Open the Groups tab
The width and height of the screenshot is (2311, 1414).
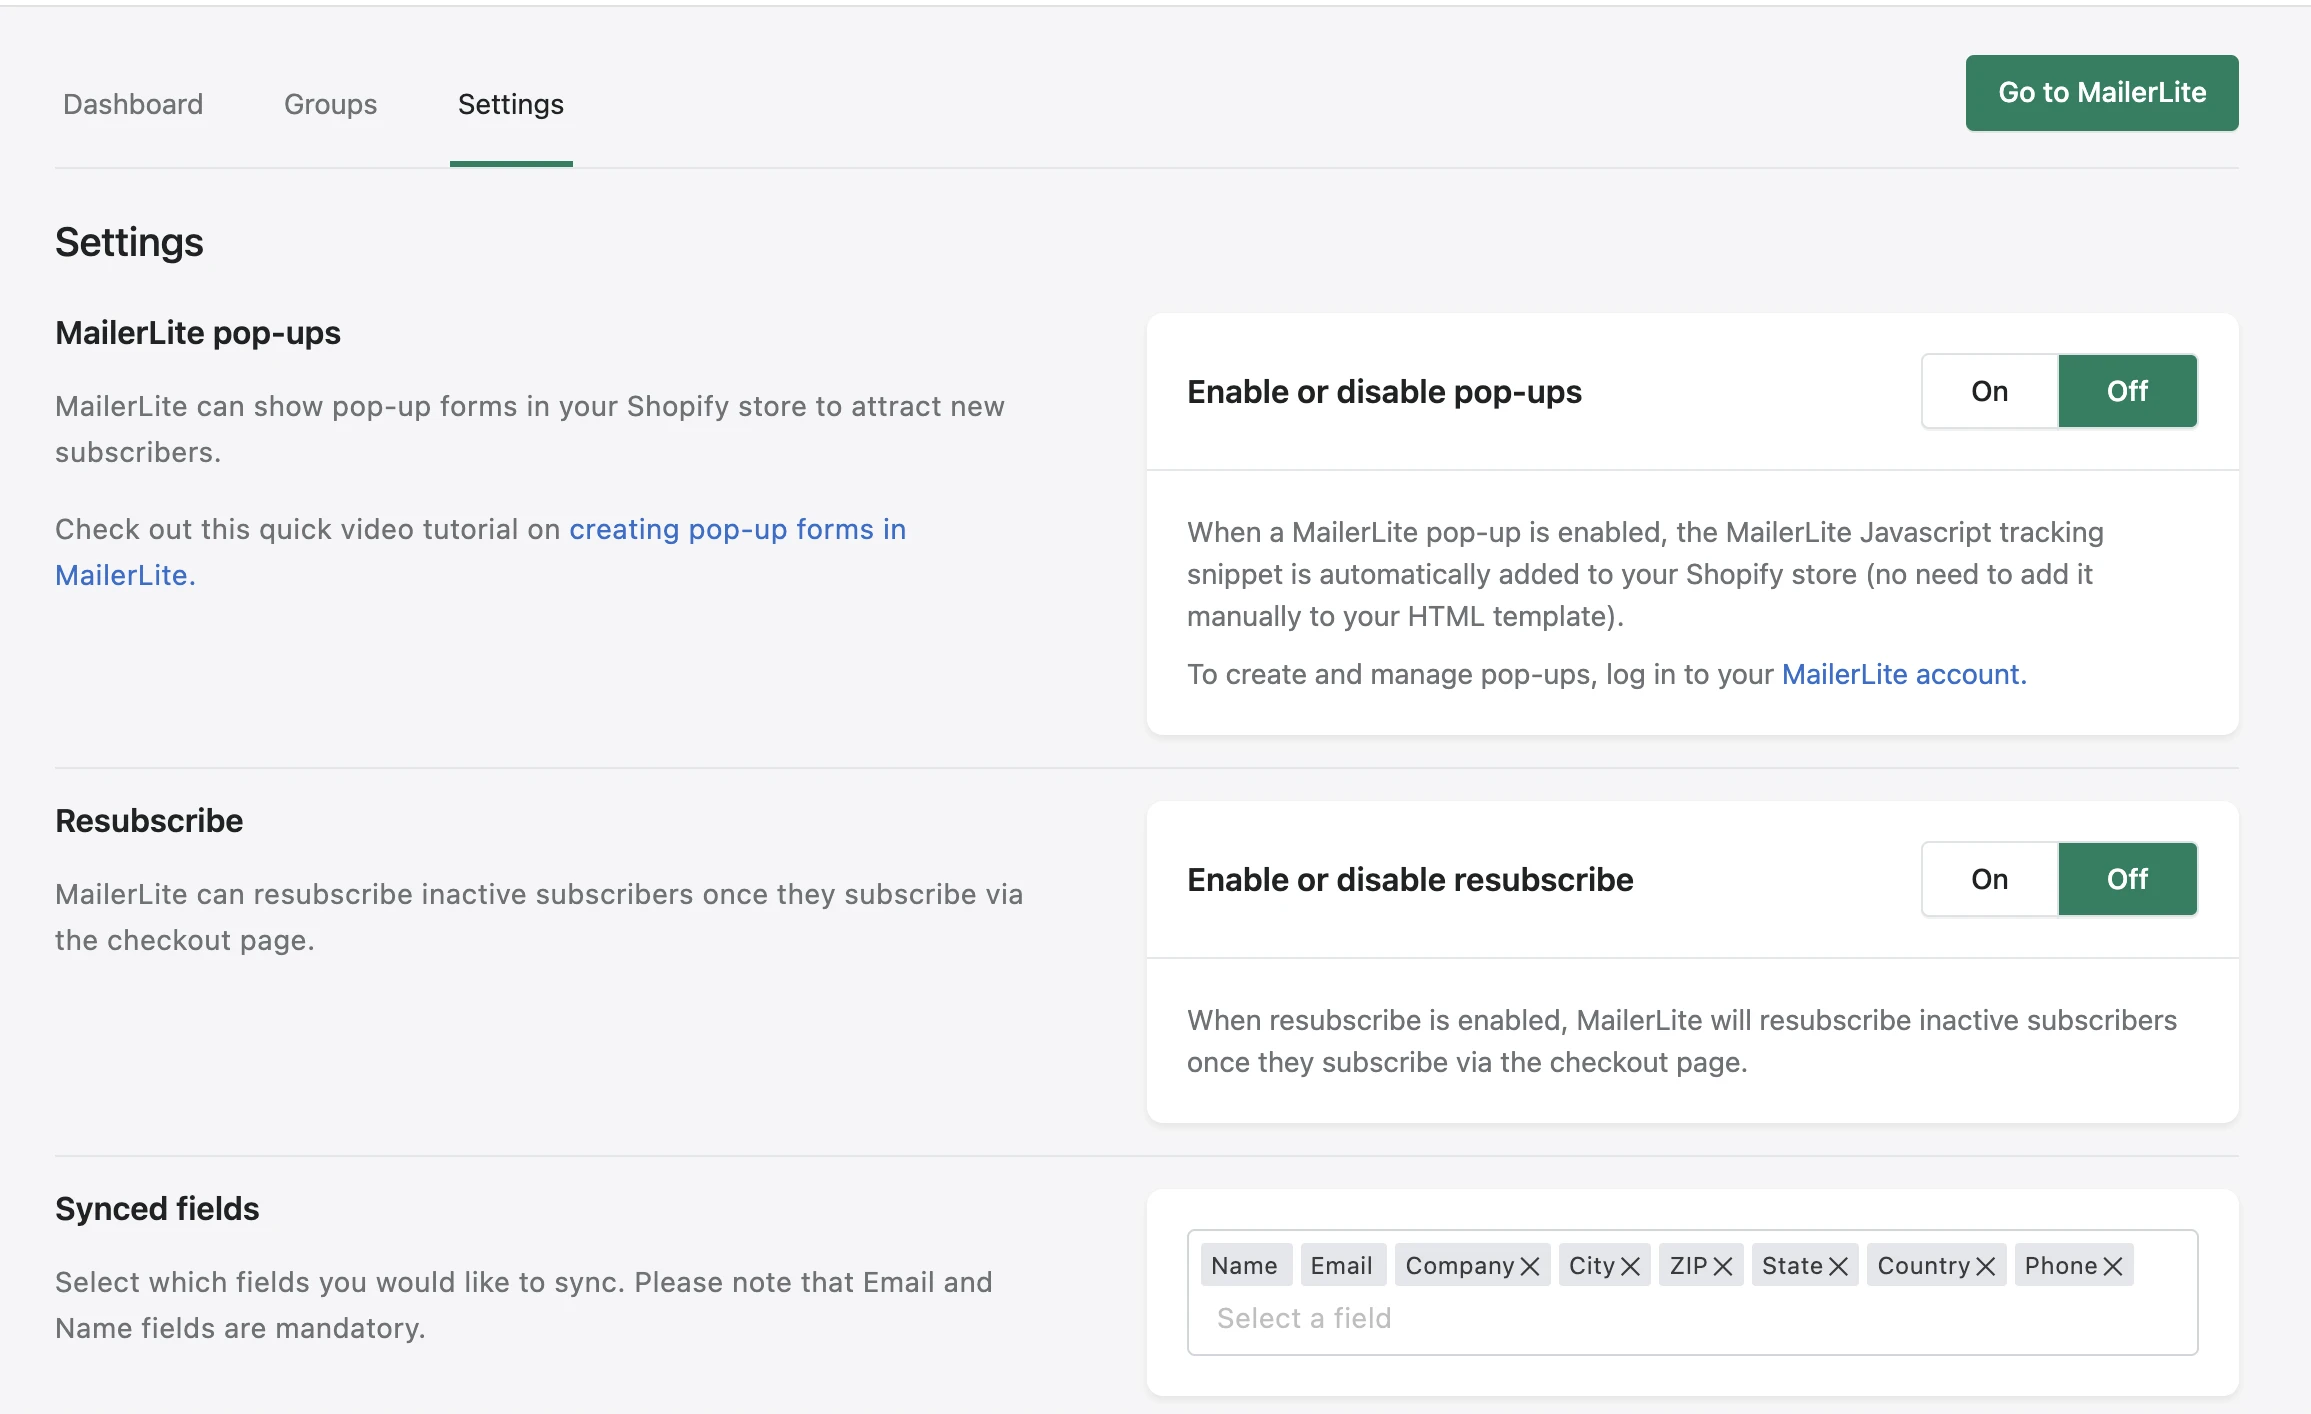click(x=330, y=104)
